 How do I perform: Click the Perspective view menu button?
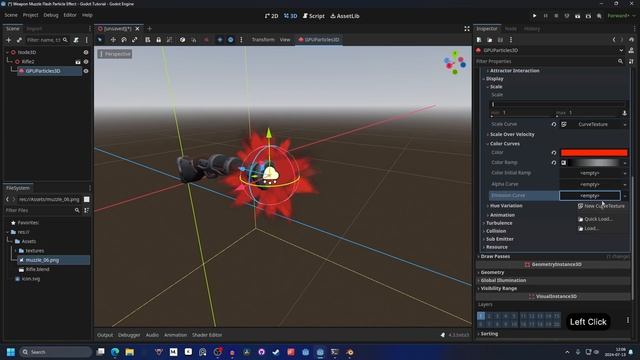coord(115,54)
